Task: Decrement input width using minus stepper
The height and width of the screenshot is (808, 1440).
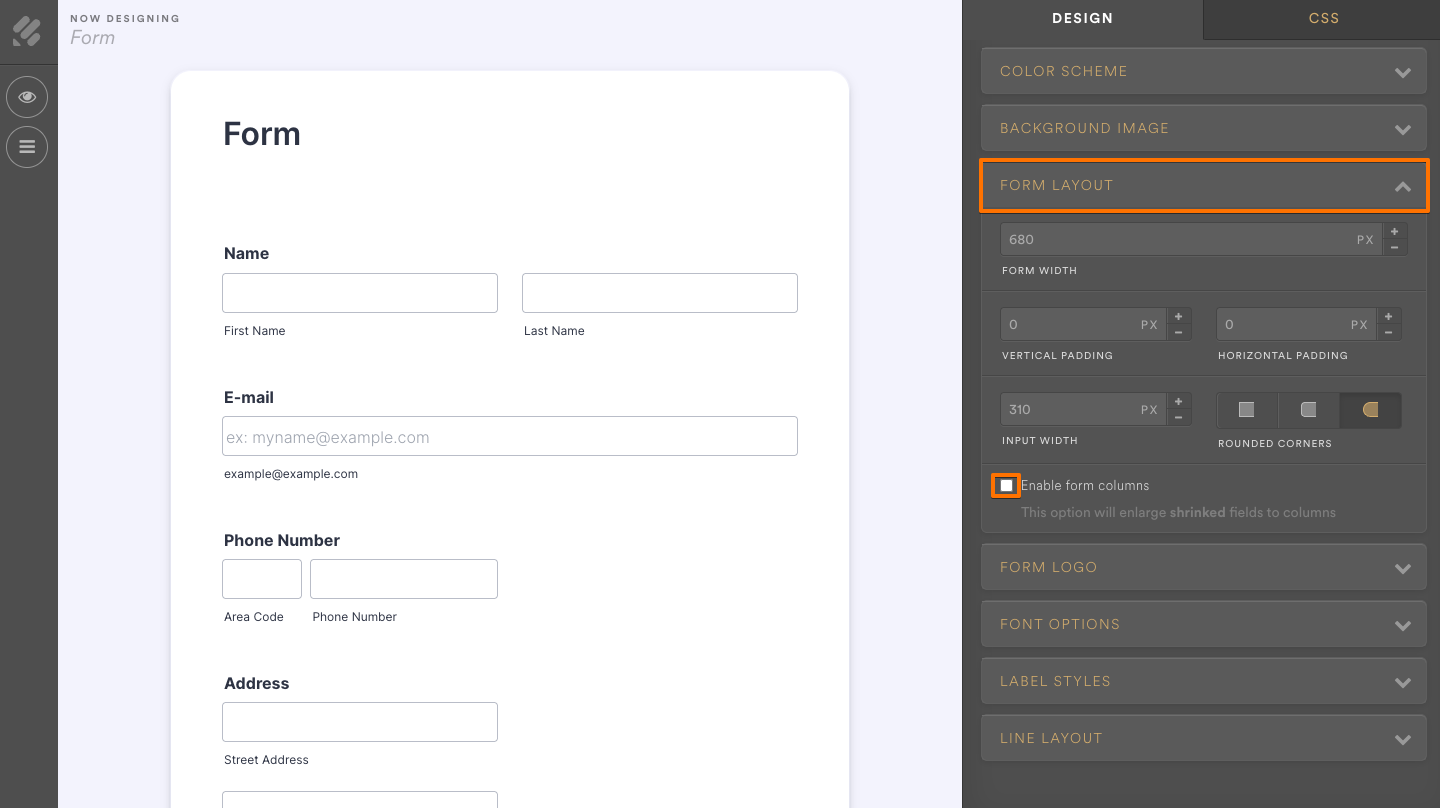Action: coord(1178,416)
